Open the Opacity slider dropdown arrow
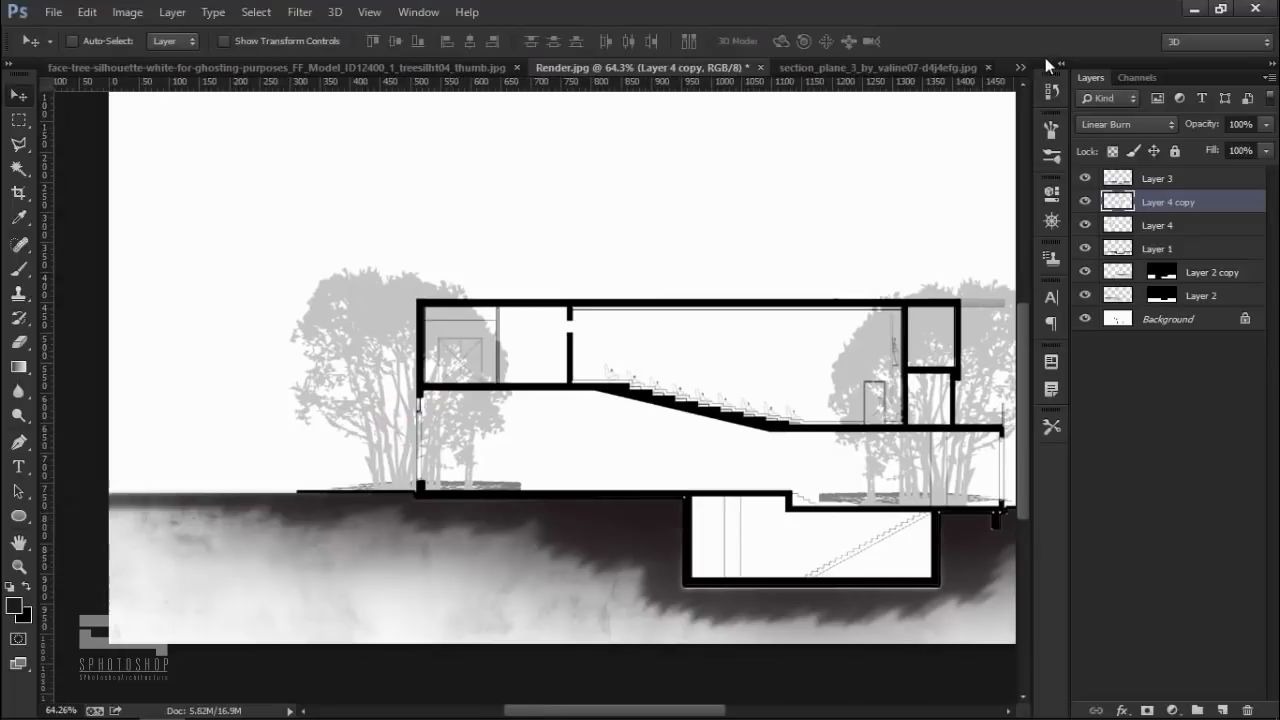 [1266, 124]
